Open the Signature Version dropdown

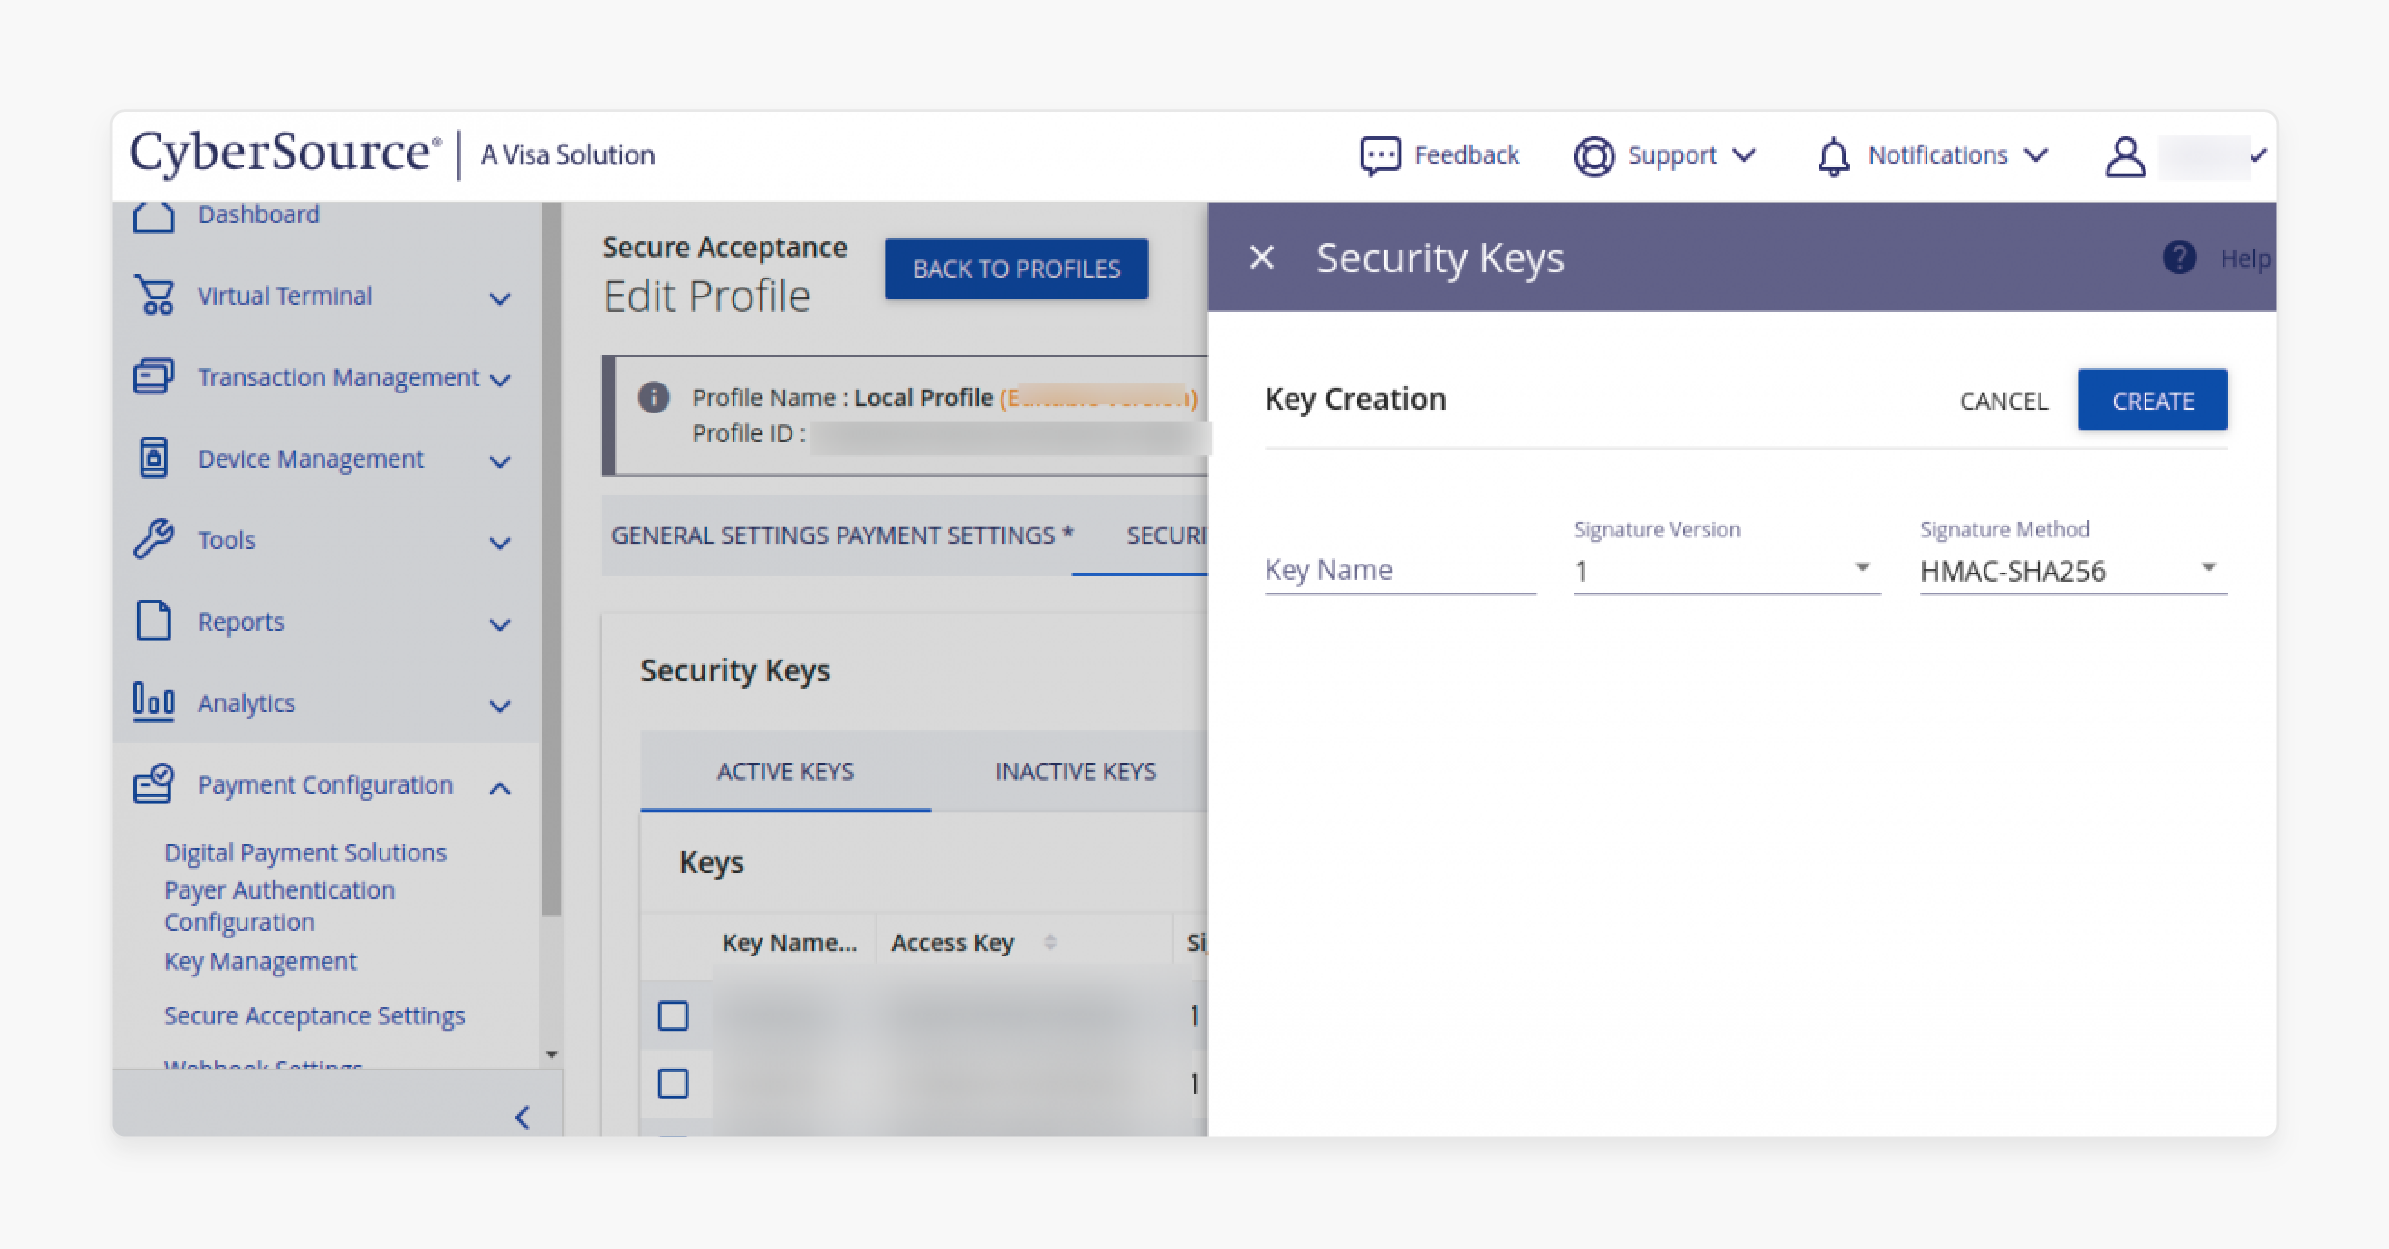click(1727, 571)
